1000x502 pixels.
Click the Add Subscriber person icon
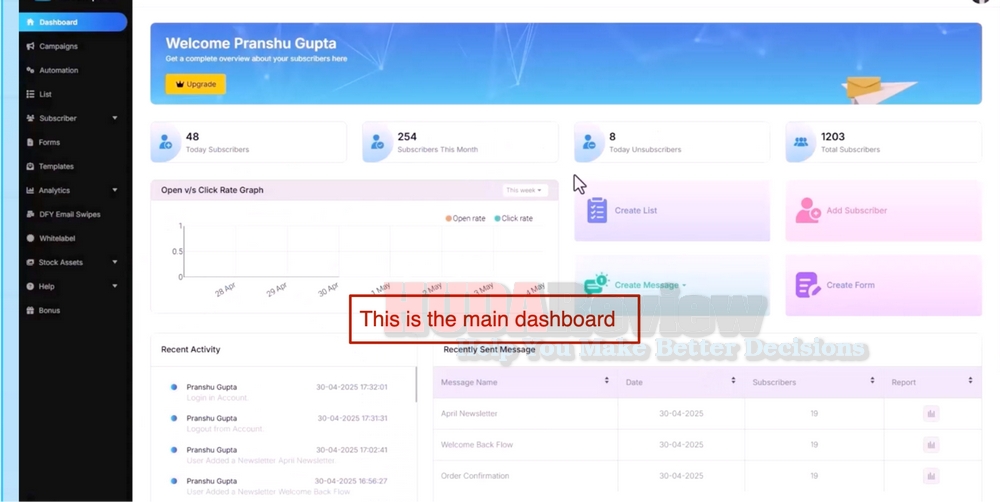coord(808,210)
